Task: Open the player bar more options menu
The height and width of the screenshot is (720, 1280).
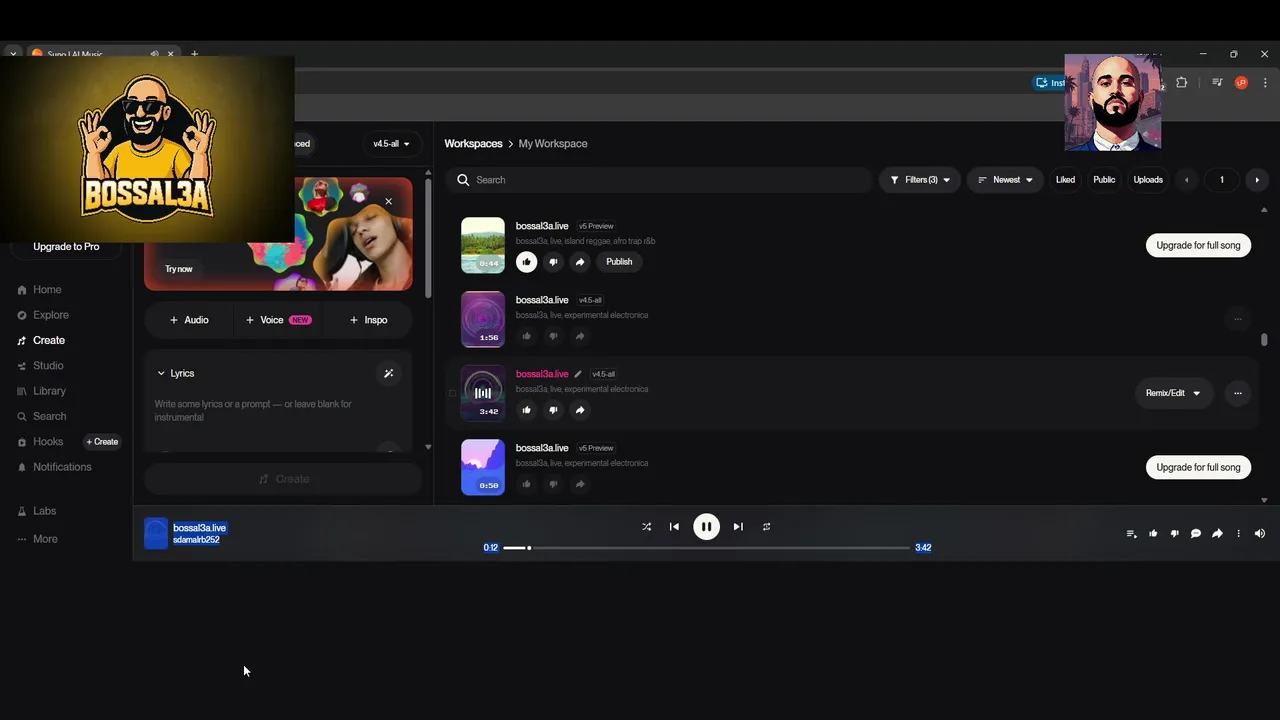Action: [x=1238, y=534]
